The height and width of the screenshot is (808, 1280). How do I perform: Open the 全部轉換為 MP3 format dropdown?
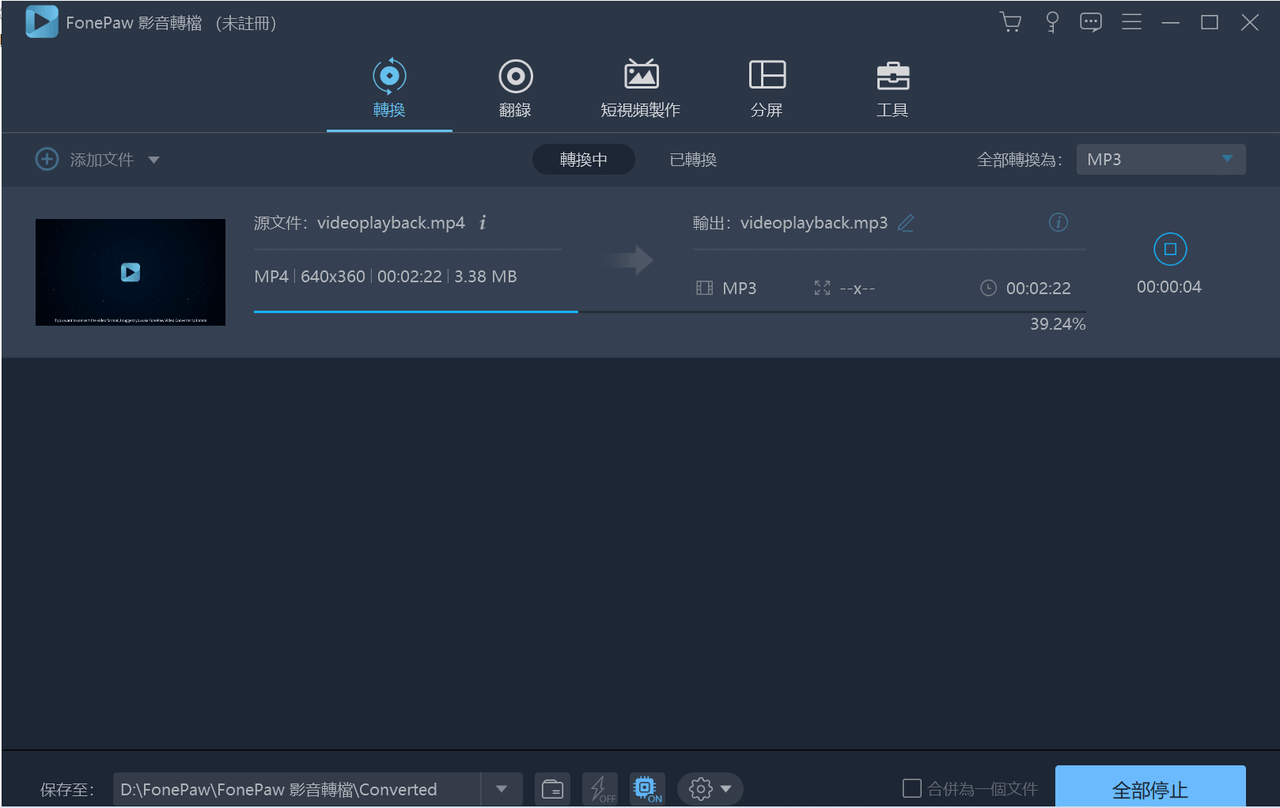(x=1161, y=159)
